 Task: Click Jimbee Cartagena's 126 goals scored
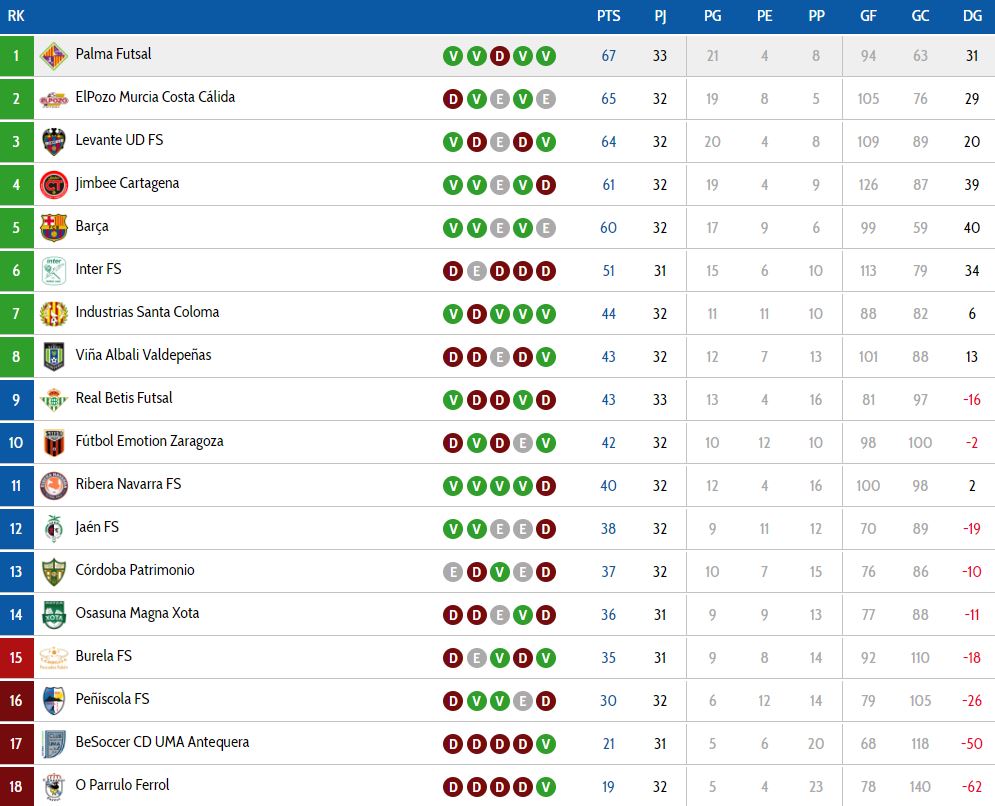point(868,185)
